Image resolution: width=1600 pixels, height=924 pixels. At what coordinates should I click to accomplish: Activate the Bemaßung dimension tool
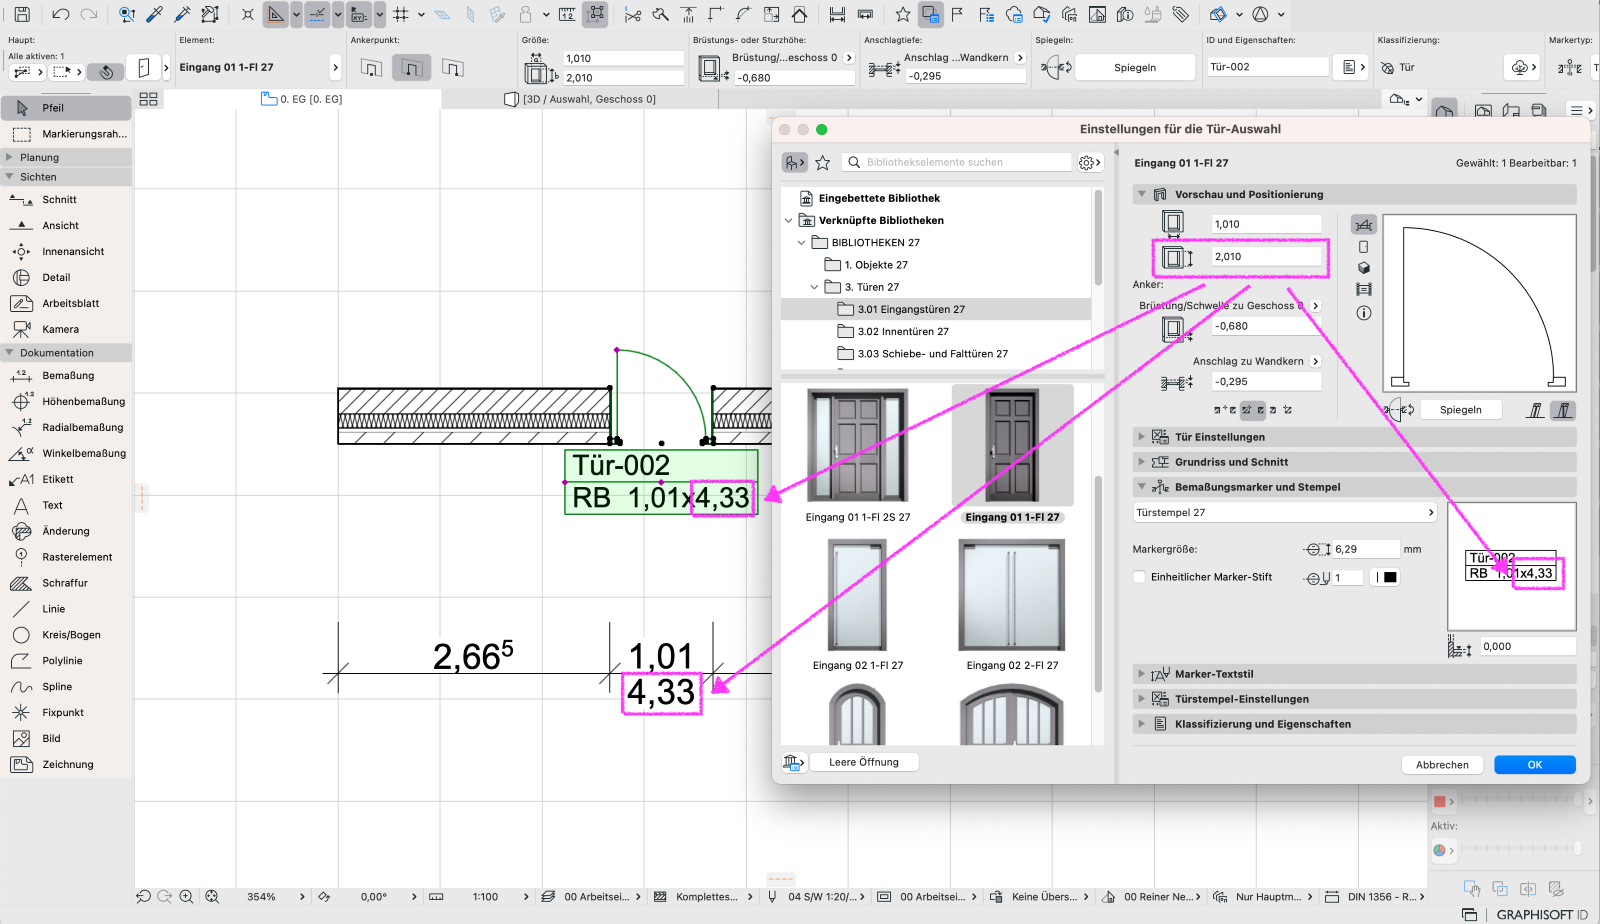[66, 376]
